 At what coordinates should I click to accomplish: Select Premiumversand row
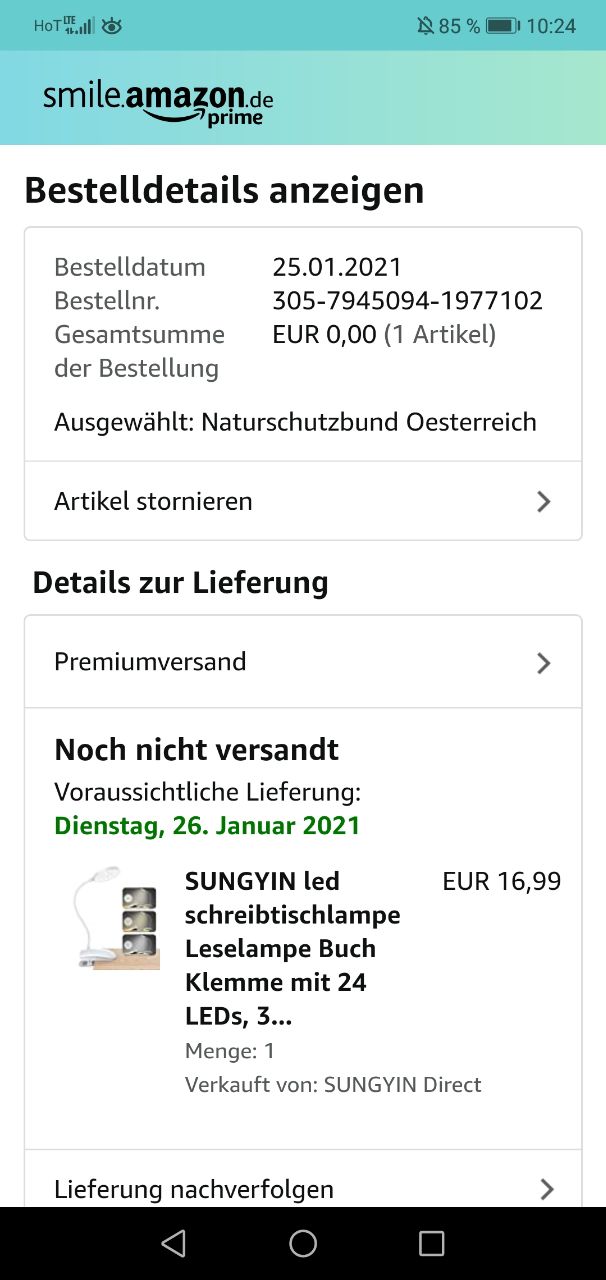(x=303, y=662)
